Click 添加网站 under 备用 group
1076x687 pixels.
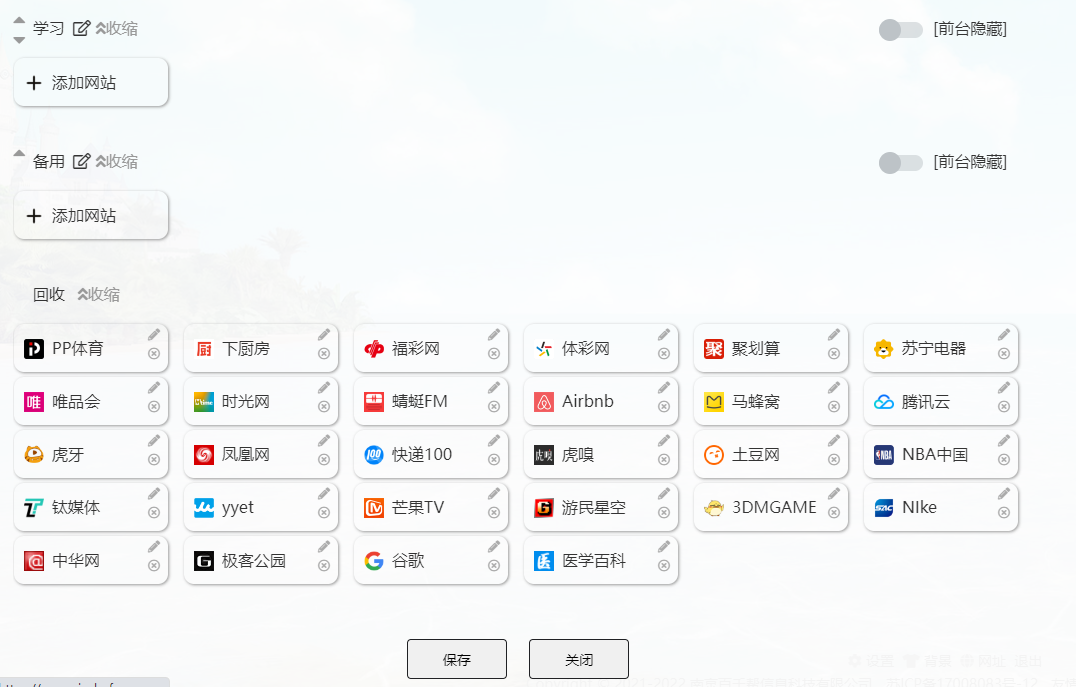tap(91, 216)
